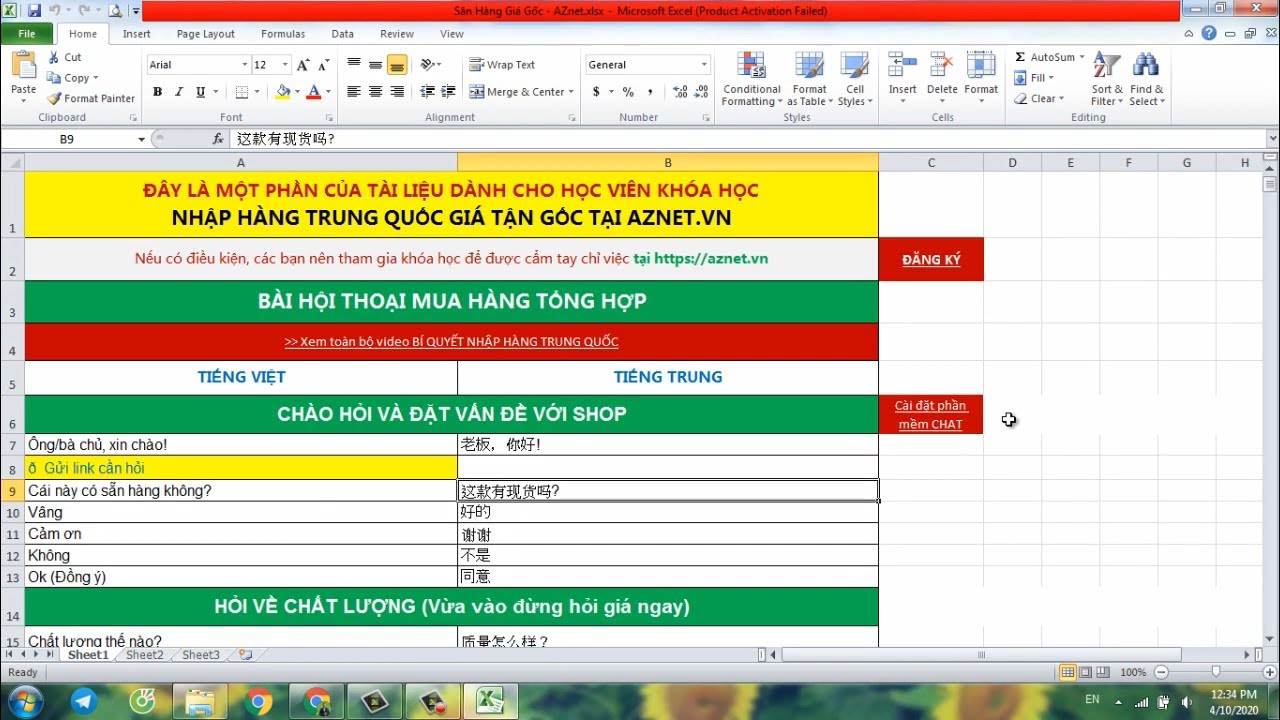
Task: Apply Accounting dollar number format
Action: click(x=596, y=92)
